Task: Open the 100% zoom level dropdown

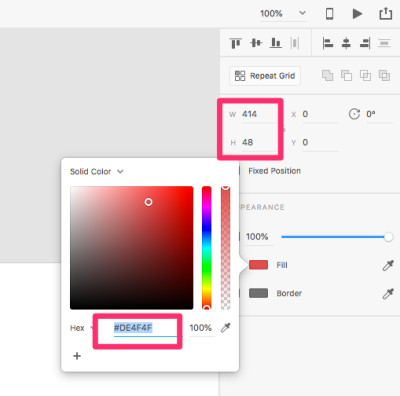Action: click(283, 14)
